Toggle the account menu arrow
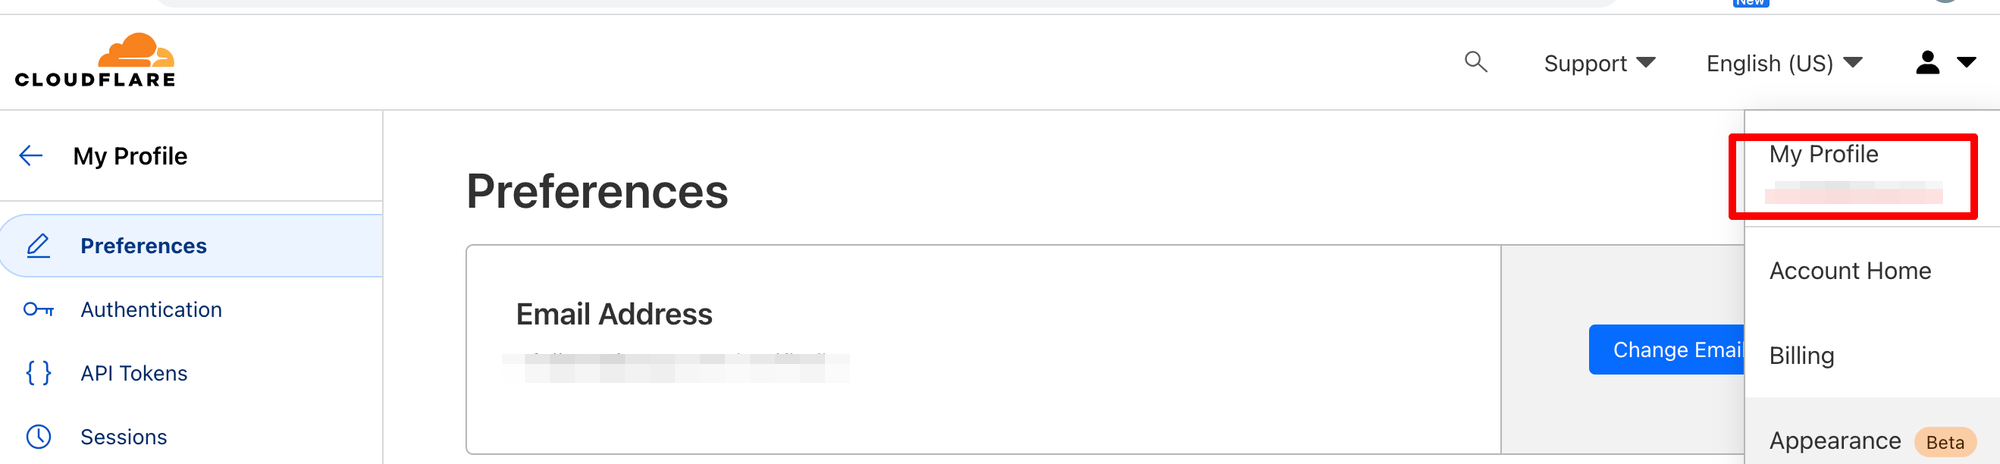This screenshot has height=464, width=2000. [1966, 63]
